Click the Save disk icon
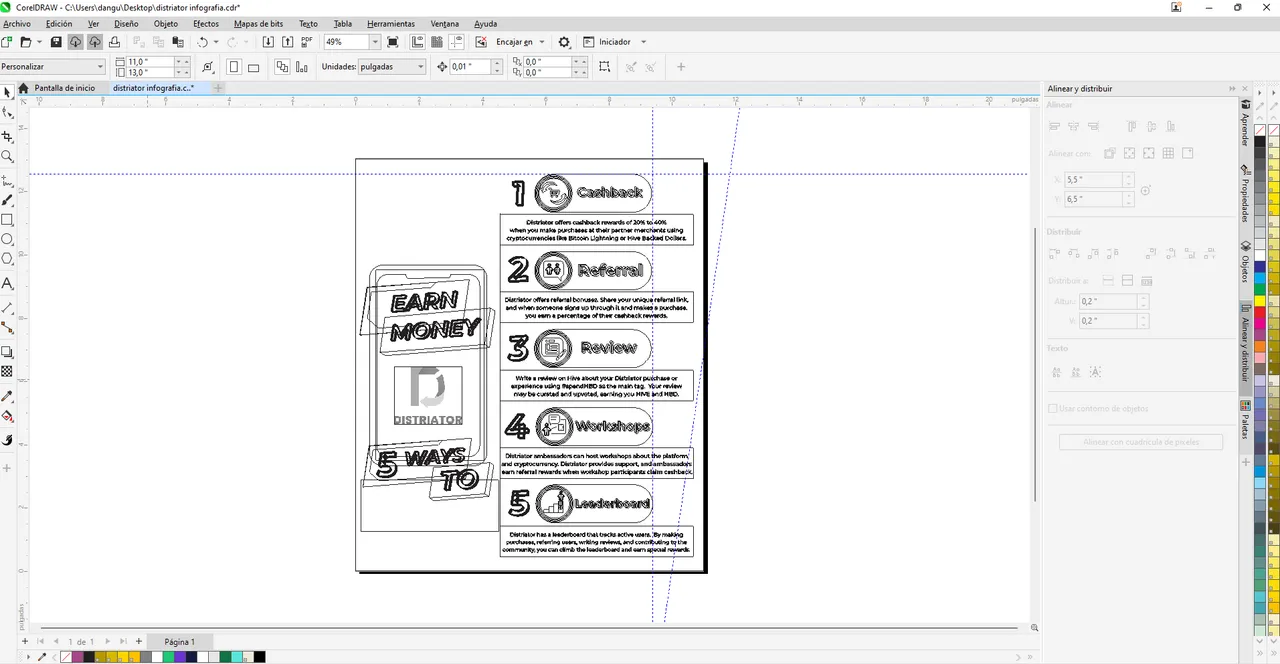The height and width of the screenshot is (664, 1280). click(56, 42)
